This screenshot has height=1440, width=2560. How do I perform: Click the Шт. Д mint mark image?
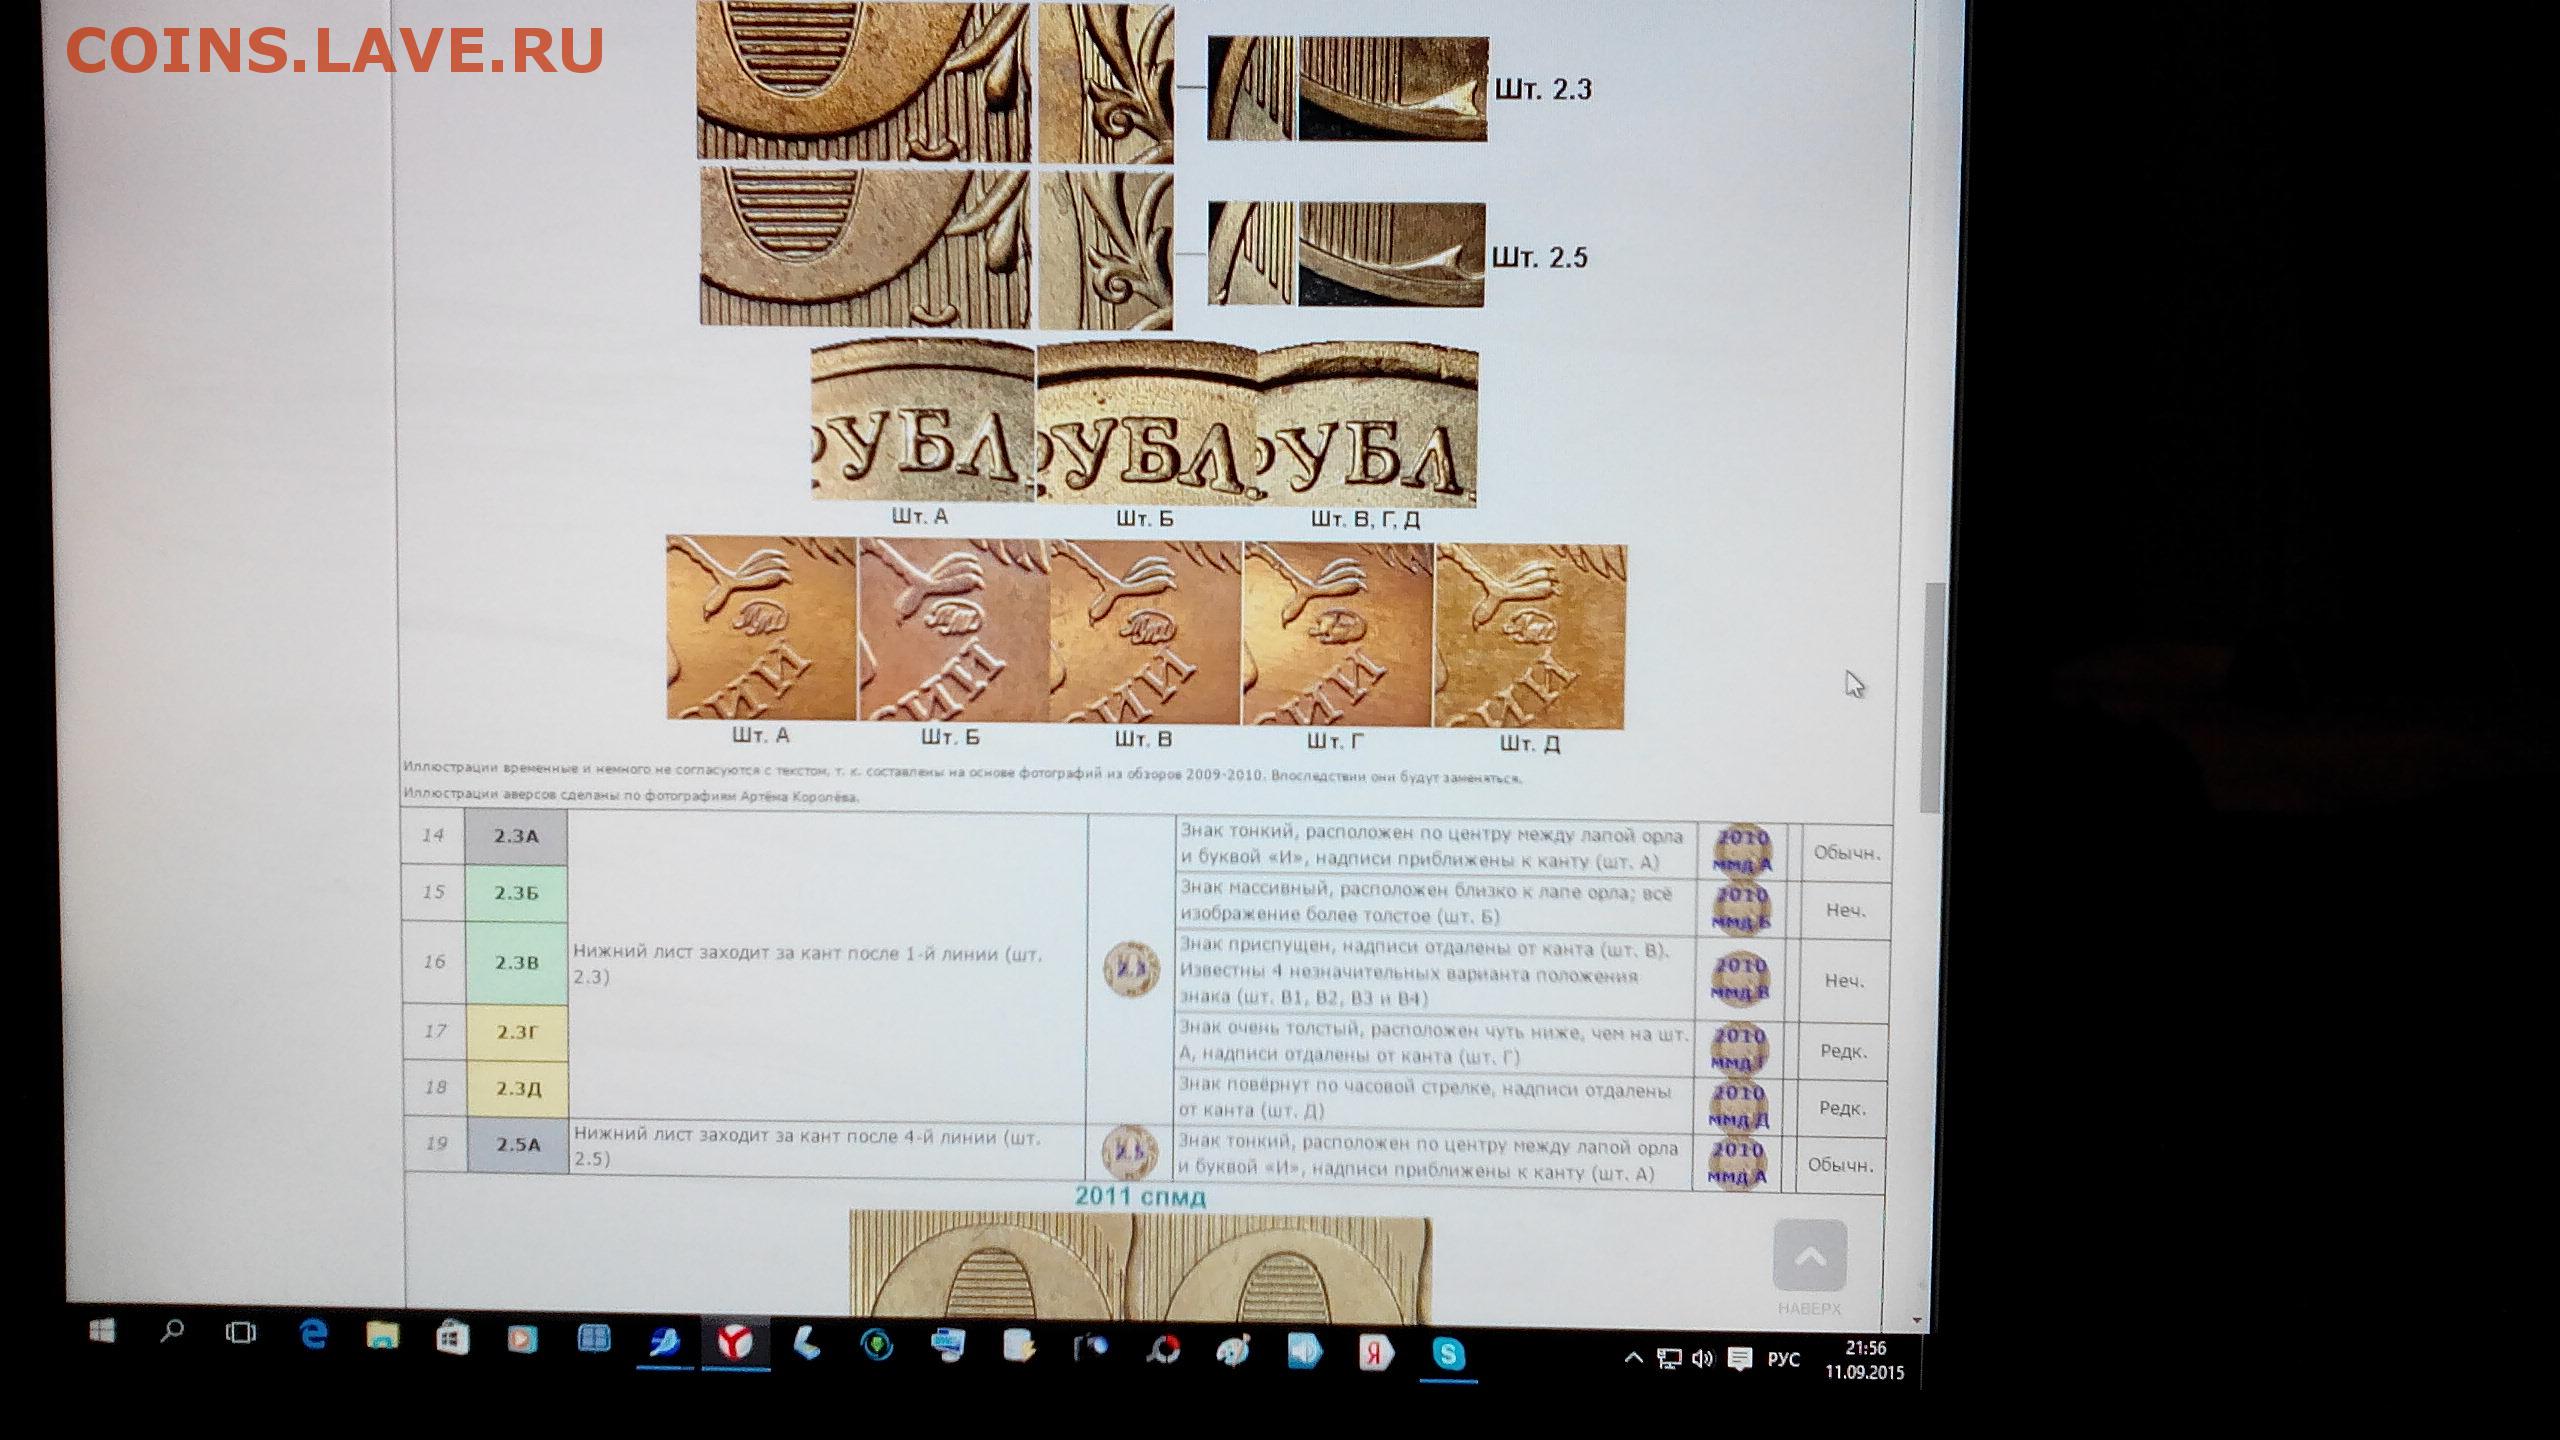pos(1530,636)
